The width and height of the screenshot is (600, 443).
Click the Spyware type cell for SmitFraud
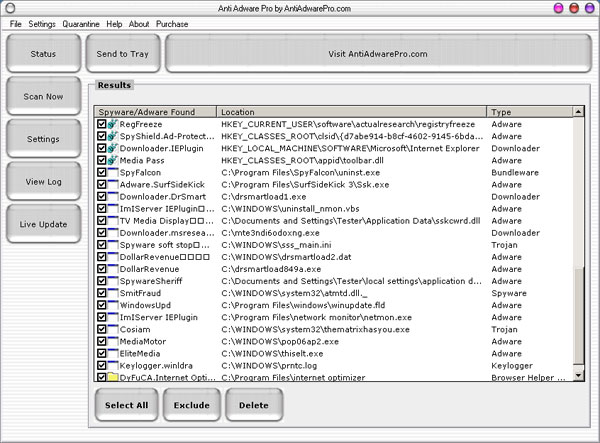point(509,293)
